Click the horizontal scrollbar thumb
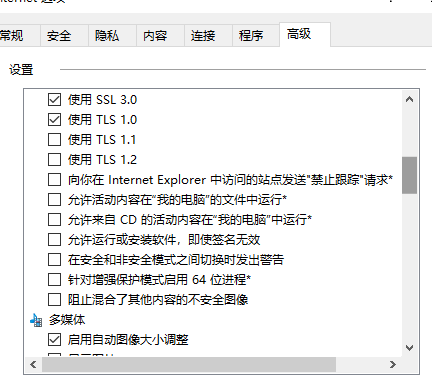Image resolution: width=432 pixels, height=377 pixels. (189, 364)
